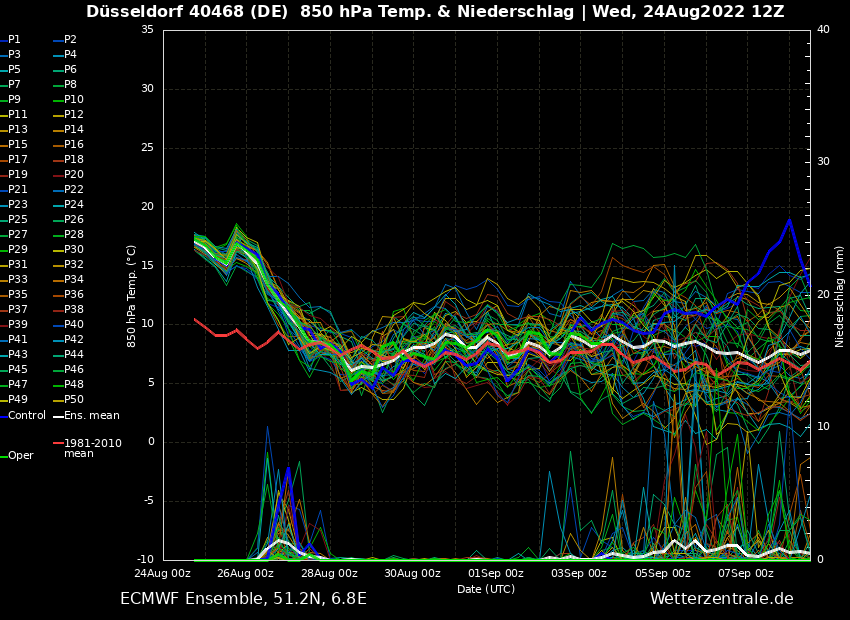Screen dimensions: 850x620
Task: Select the P40 legend entry
Action: (x=74, y=325)
